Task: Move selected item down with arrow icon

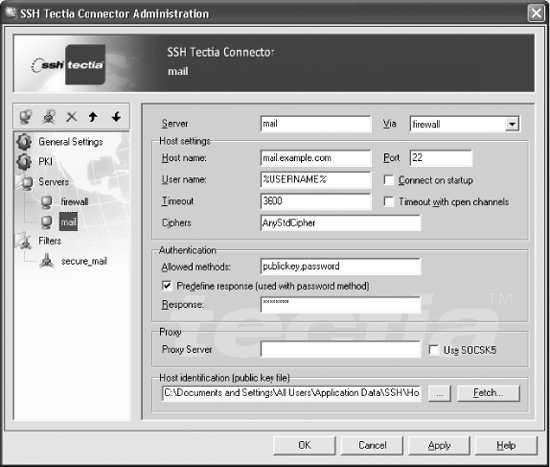Action: click(116, 116)
